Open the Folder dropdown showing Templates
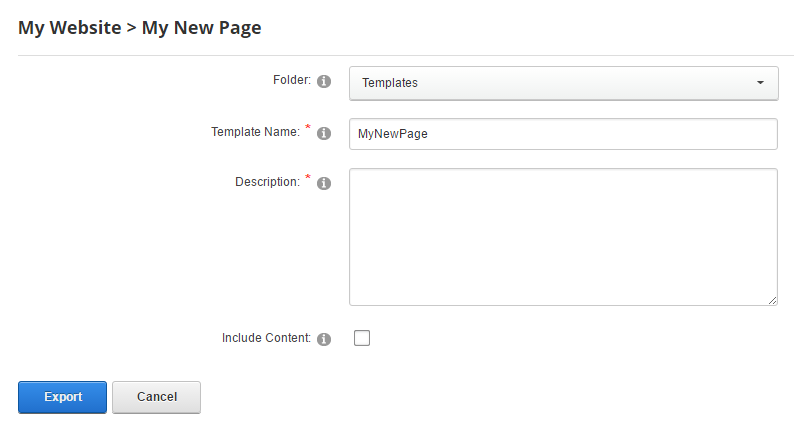This screenshot has height=429, width=794. [x=563, y=83]
